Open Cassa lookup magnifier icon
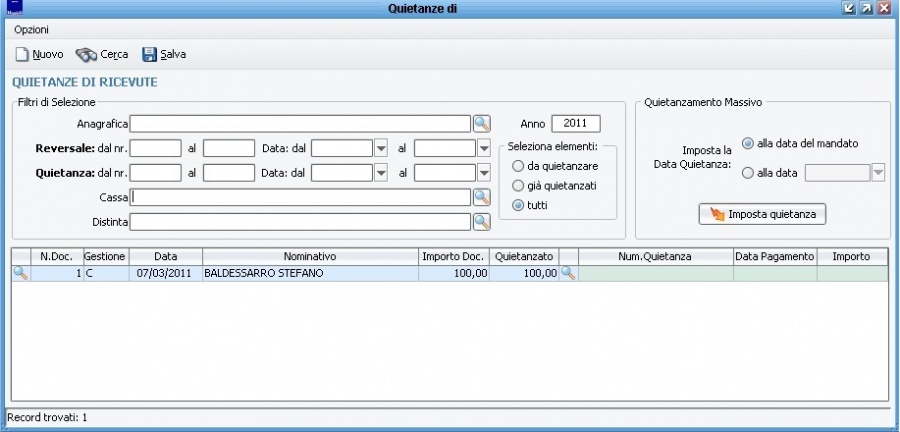Image resolution: width=900 pixels, height=432 pixels. coord(481,197)
